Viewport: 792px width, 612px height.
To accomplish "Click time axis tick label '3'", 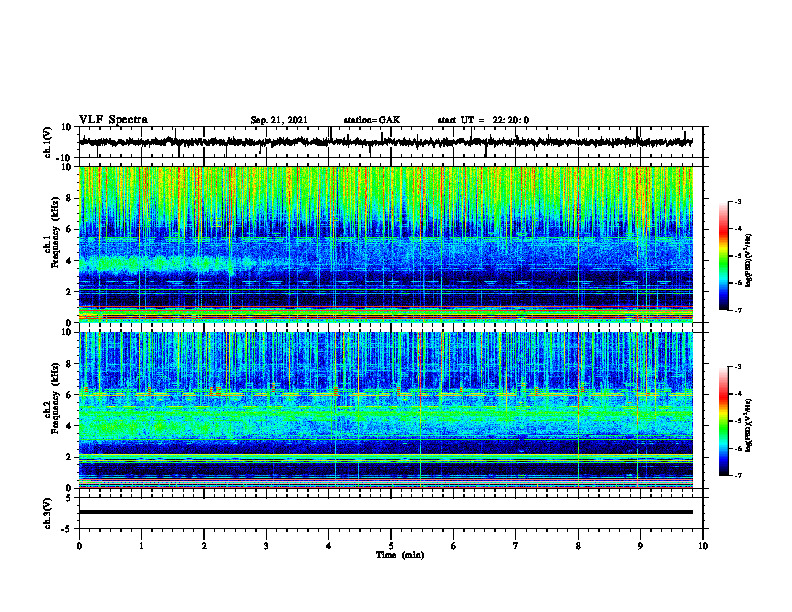I will [266, 546].
